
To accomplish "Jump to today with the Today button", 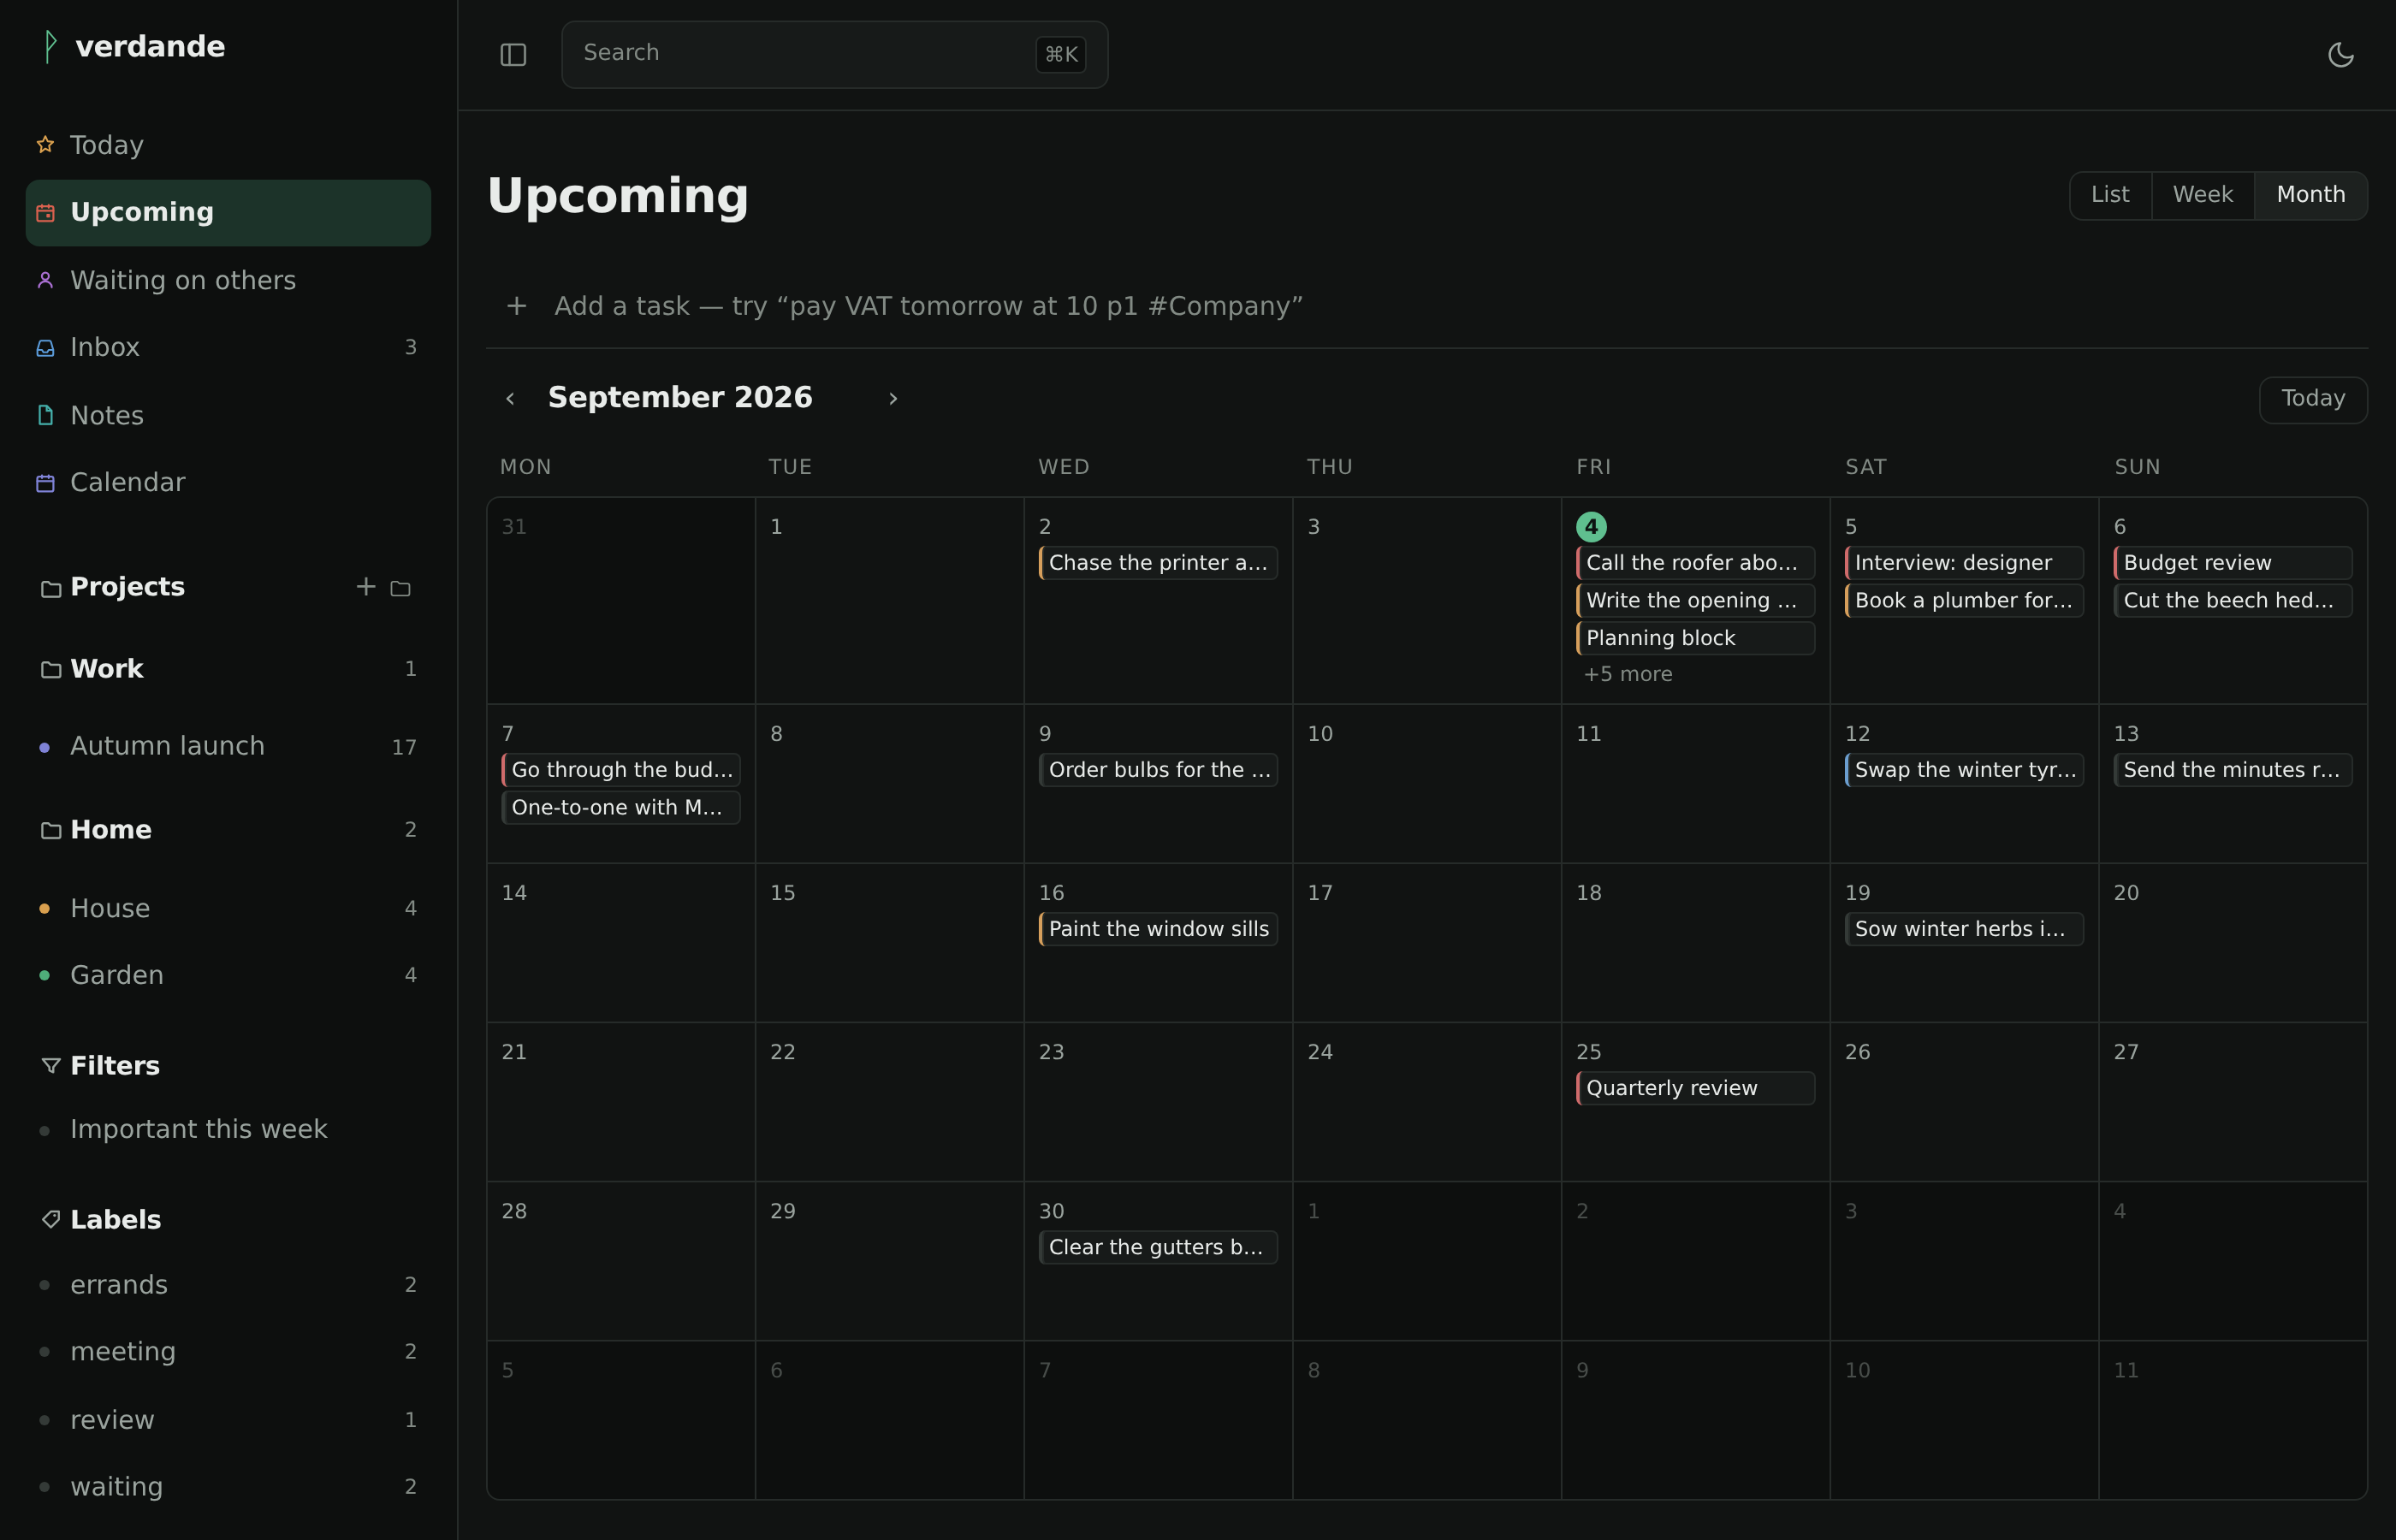I will (x=2313, y=400).
